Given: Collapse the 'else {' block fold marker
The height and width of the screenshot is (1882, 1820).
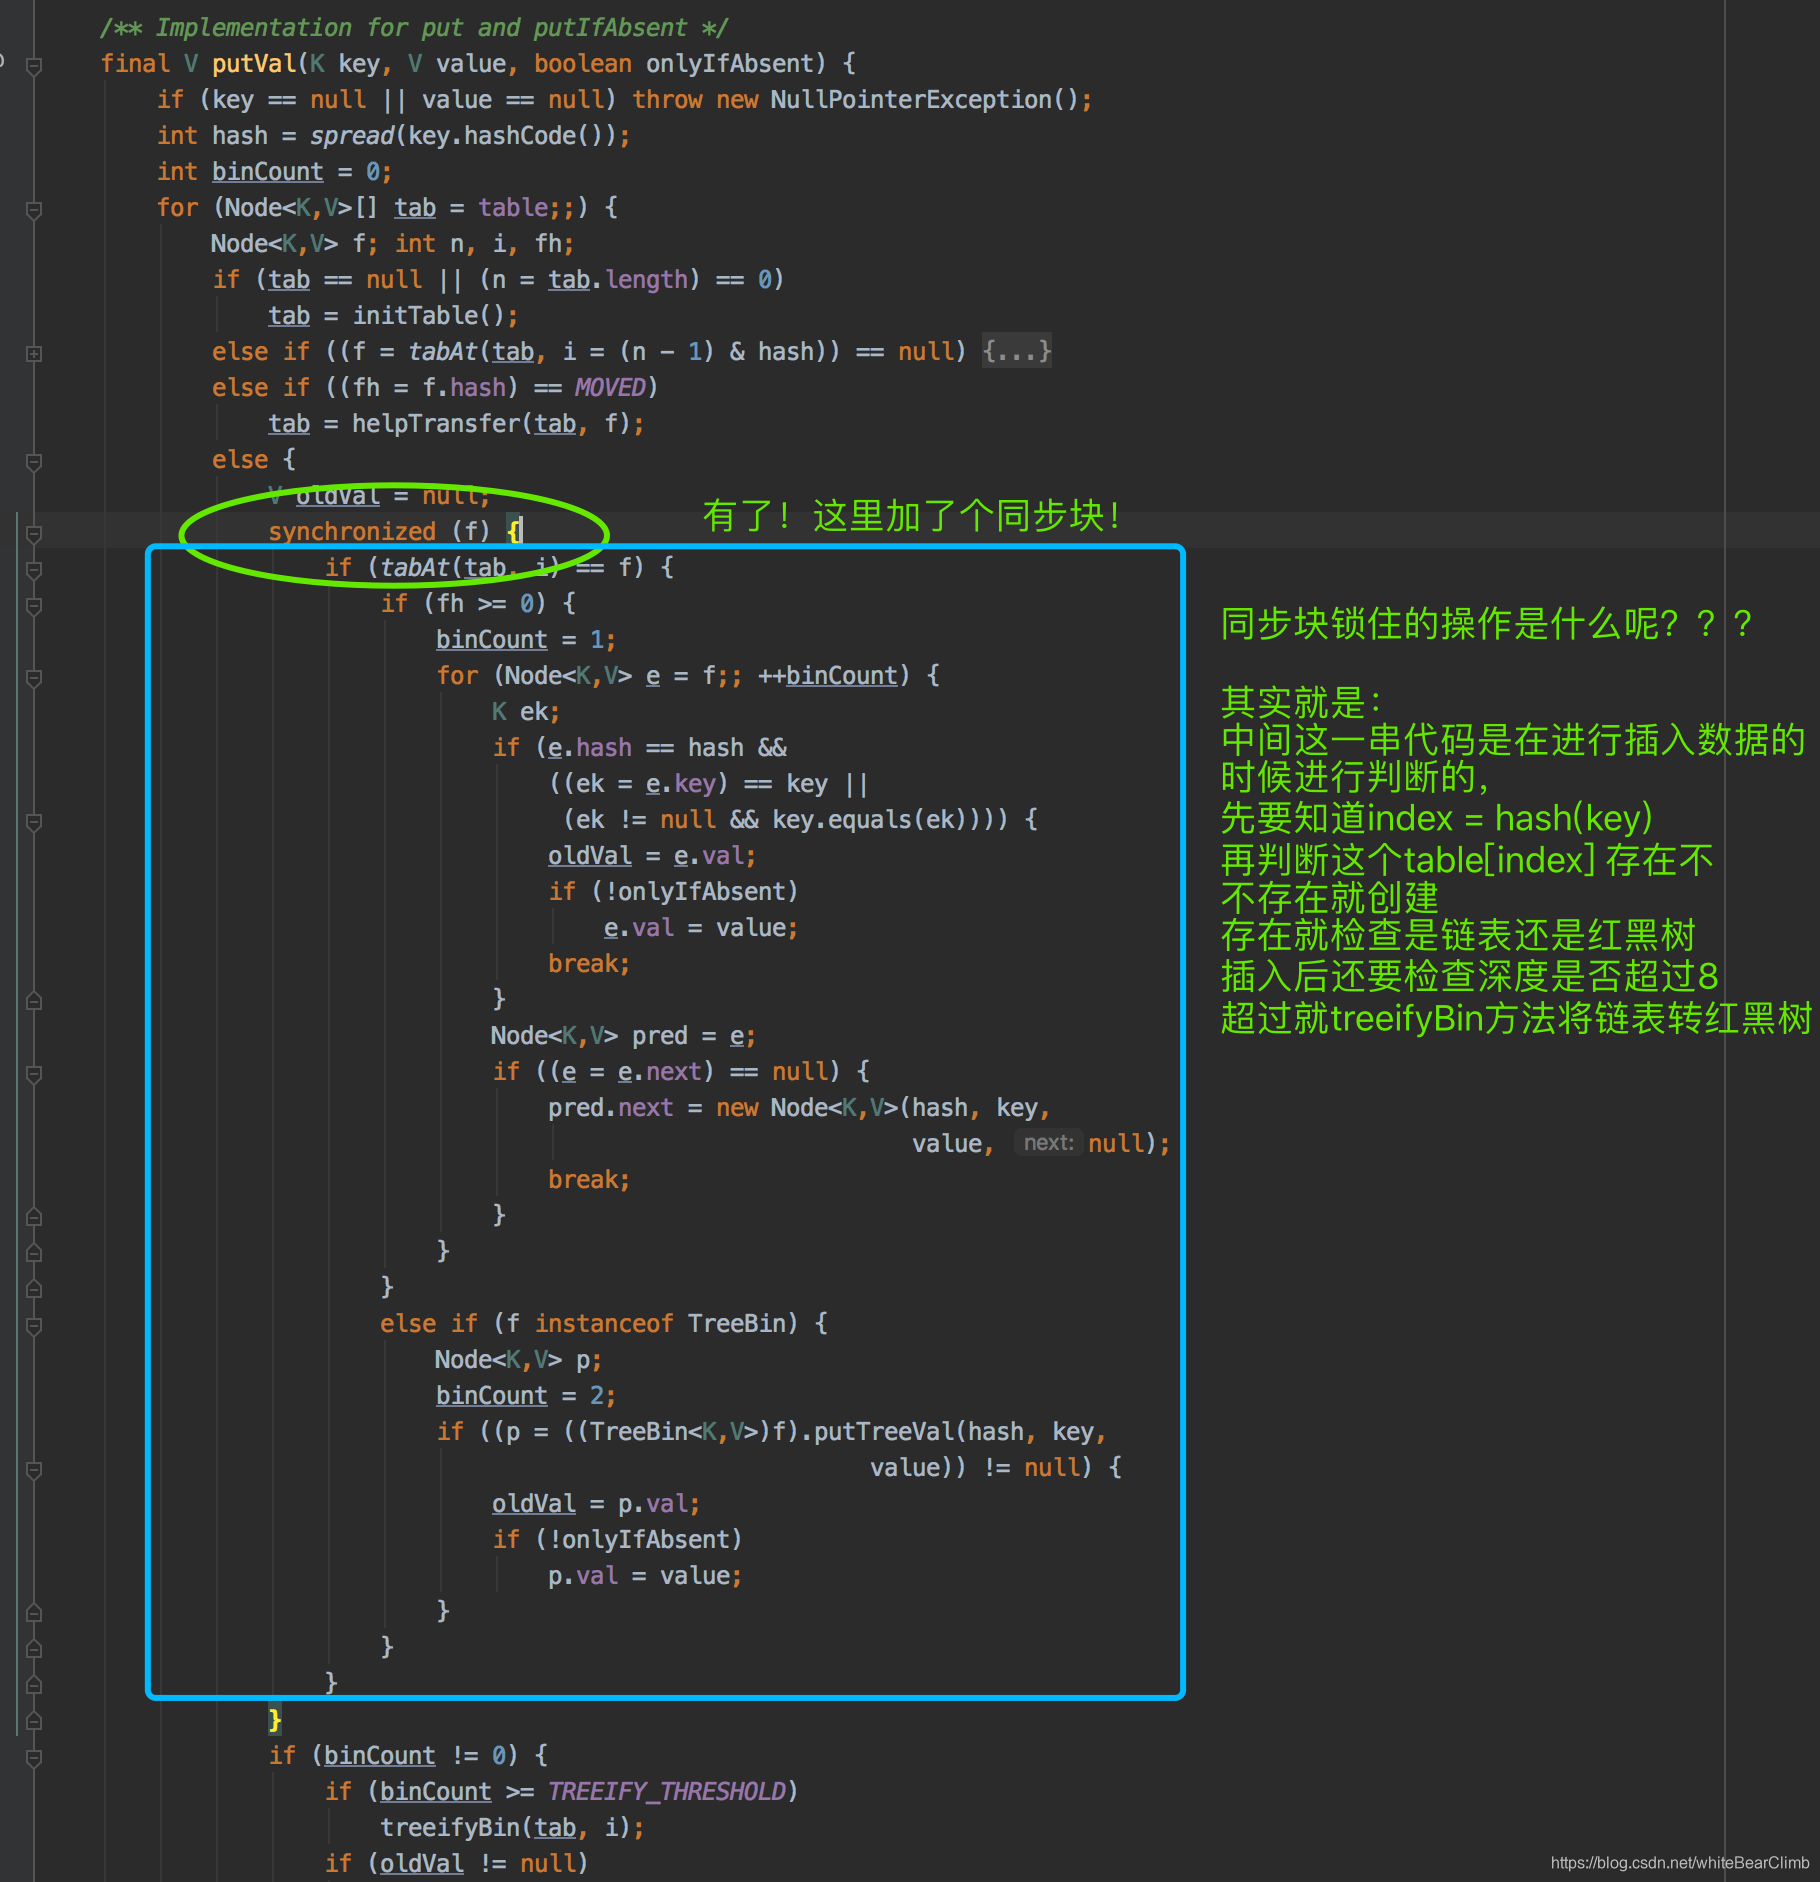Looking at the screenshot, I should point(34,461).
